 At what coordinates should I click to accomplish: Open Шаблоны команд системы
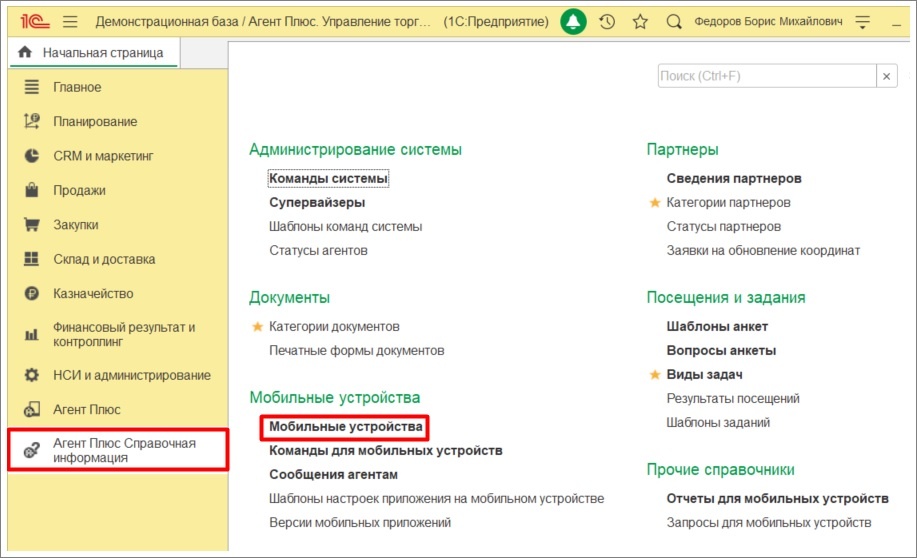[x=346, y=226]
